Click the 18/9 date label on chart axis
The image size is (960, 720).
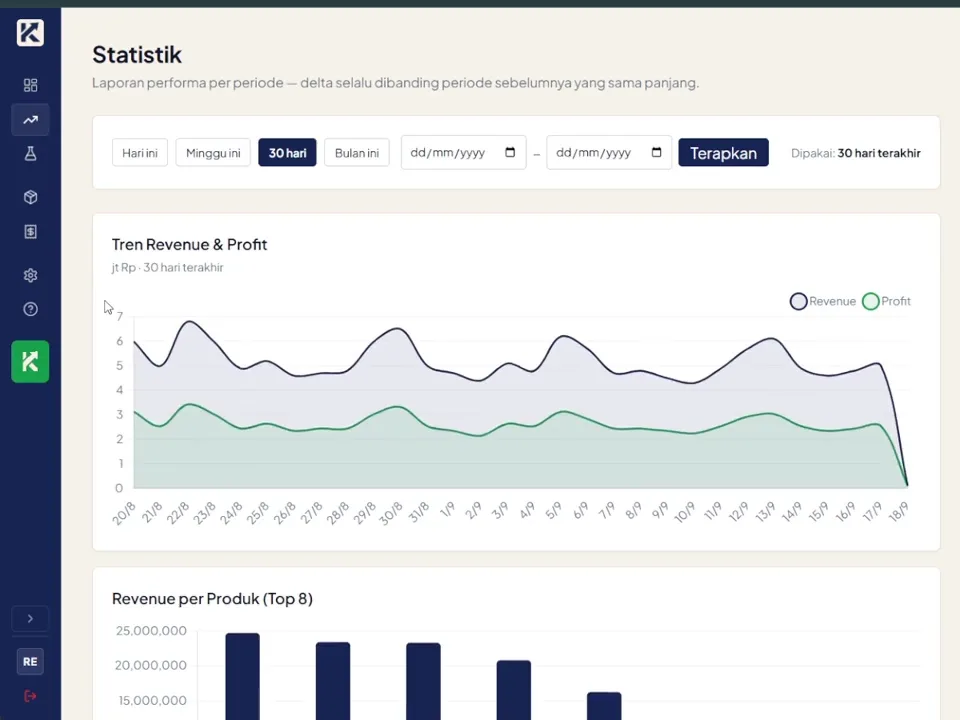pos(898,512)
